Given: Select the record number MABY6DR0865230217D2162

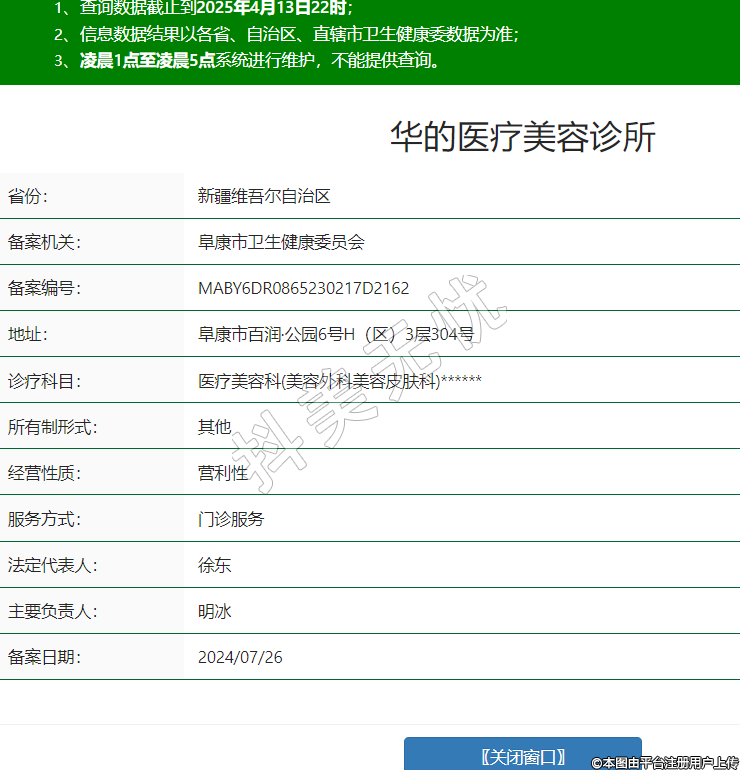Looking at the screenshot, I should [x=303, y=288].
